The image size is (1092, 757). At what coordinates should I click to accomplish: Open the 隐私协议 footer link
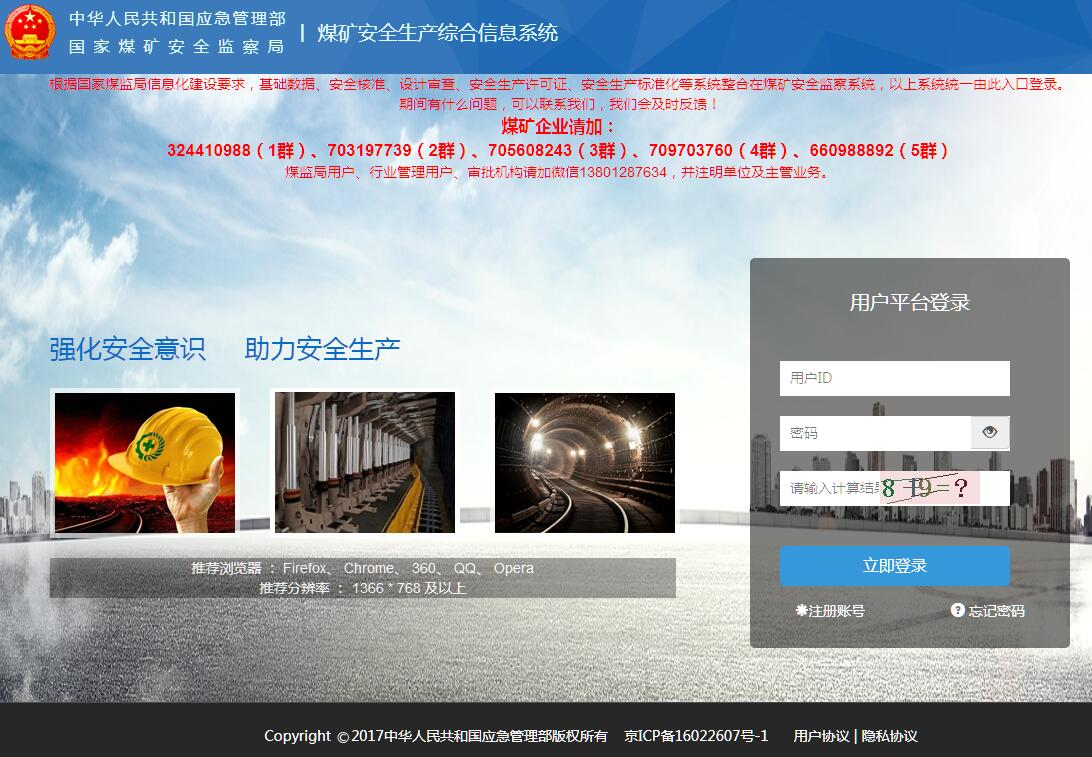point(889,736)
